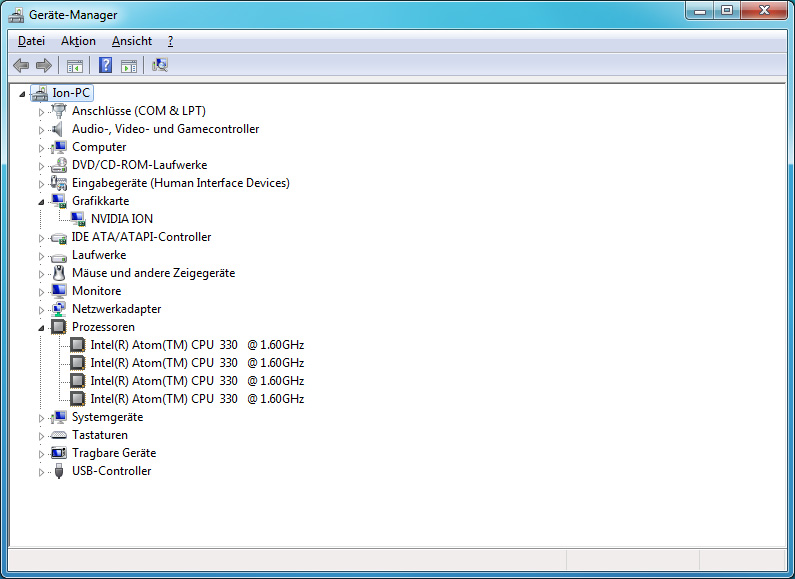The height and width of the screenshot is (579, 795).
Task: Select the third Intel Atom CPU 330 entry
Action: pyautogui.click(x=197, y=381)
